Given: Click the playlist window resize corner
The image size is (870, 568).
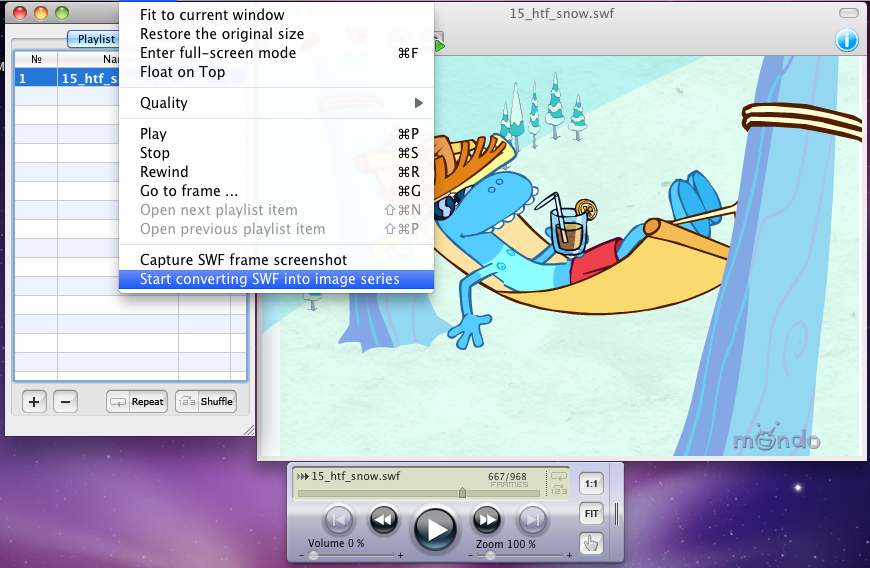Looking at the screenshot, I should point(249,430).
